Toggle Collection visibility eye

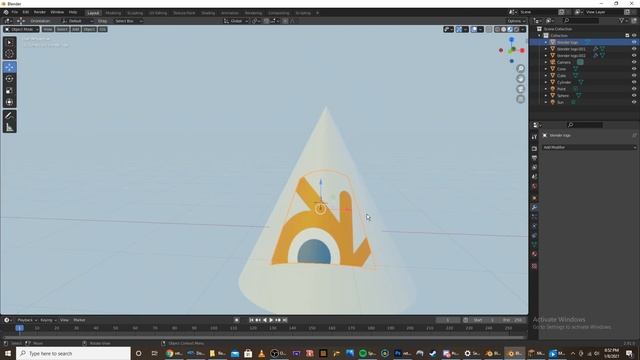click(634, 36)
